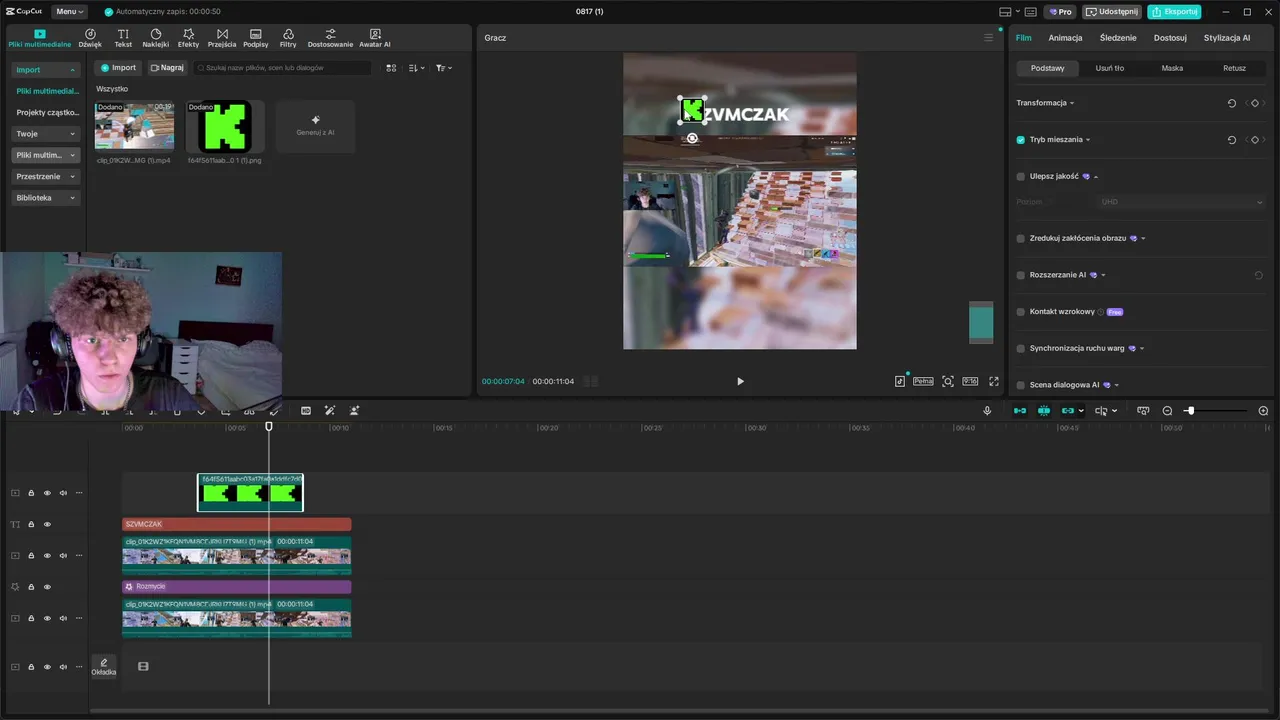Add keyframe for Tryb mieszania

click(x=1255, y=140)
